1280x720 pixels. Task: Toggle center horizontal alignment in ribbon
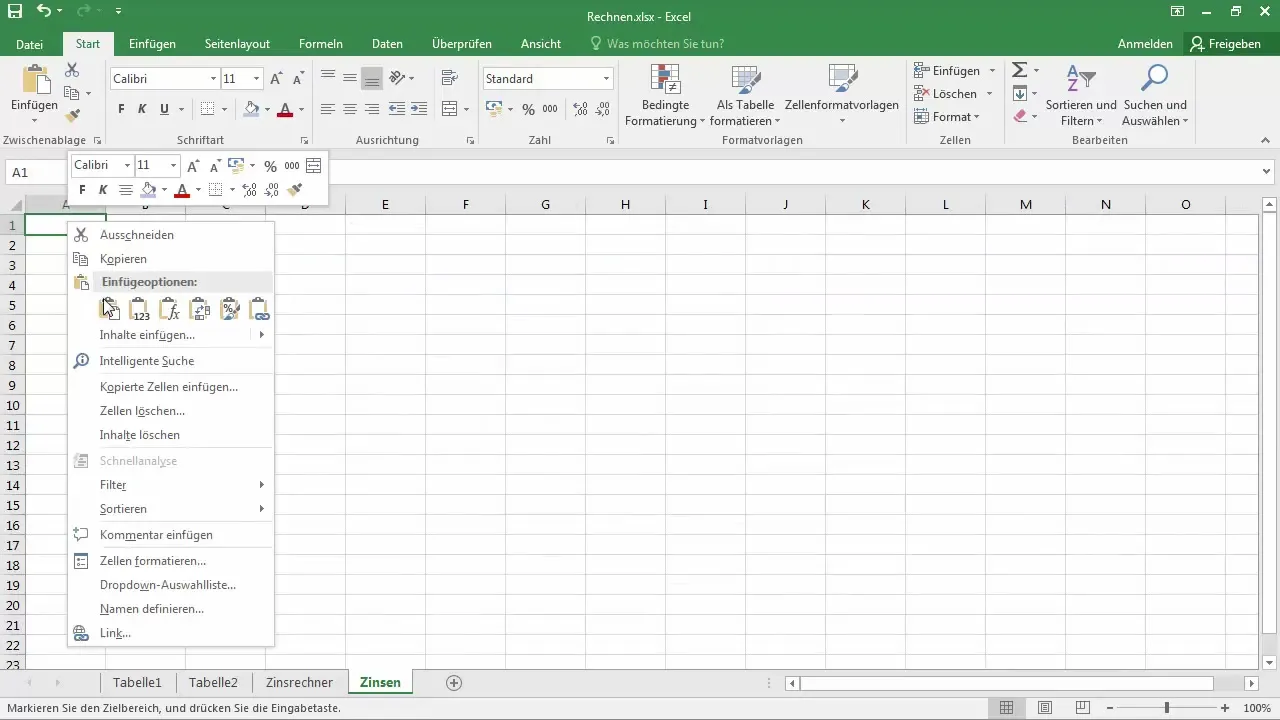pos(349,109)
